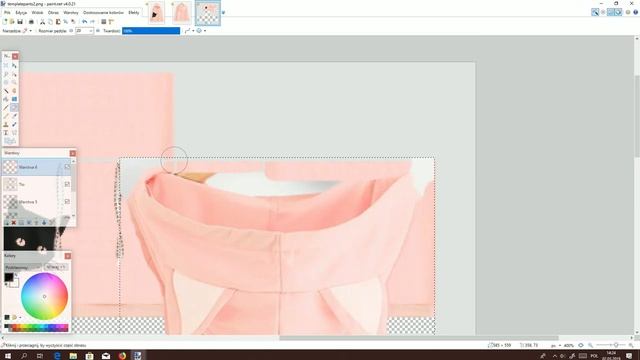This screenshot has height=360, width=640.
Task: Open the Obraz menu
Action: point(53,13)
